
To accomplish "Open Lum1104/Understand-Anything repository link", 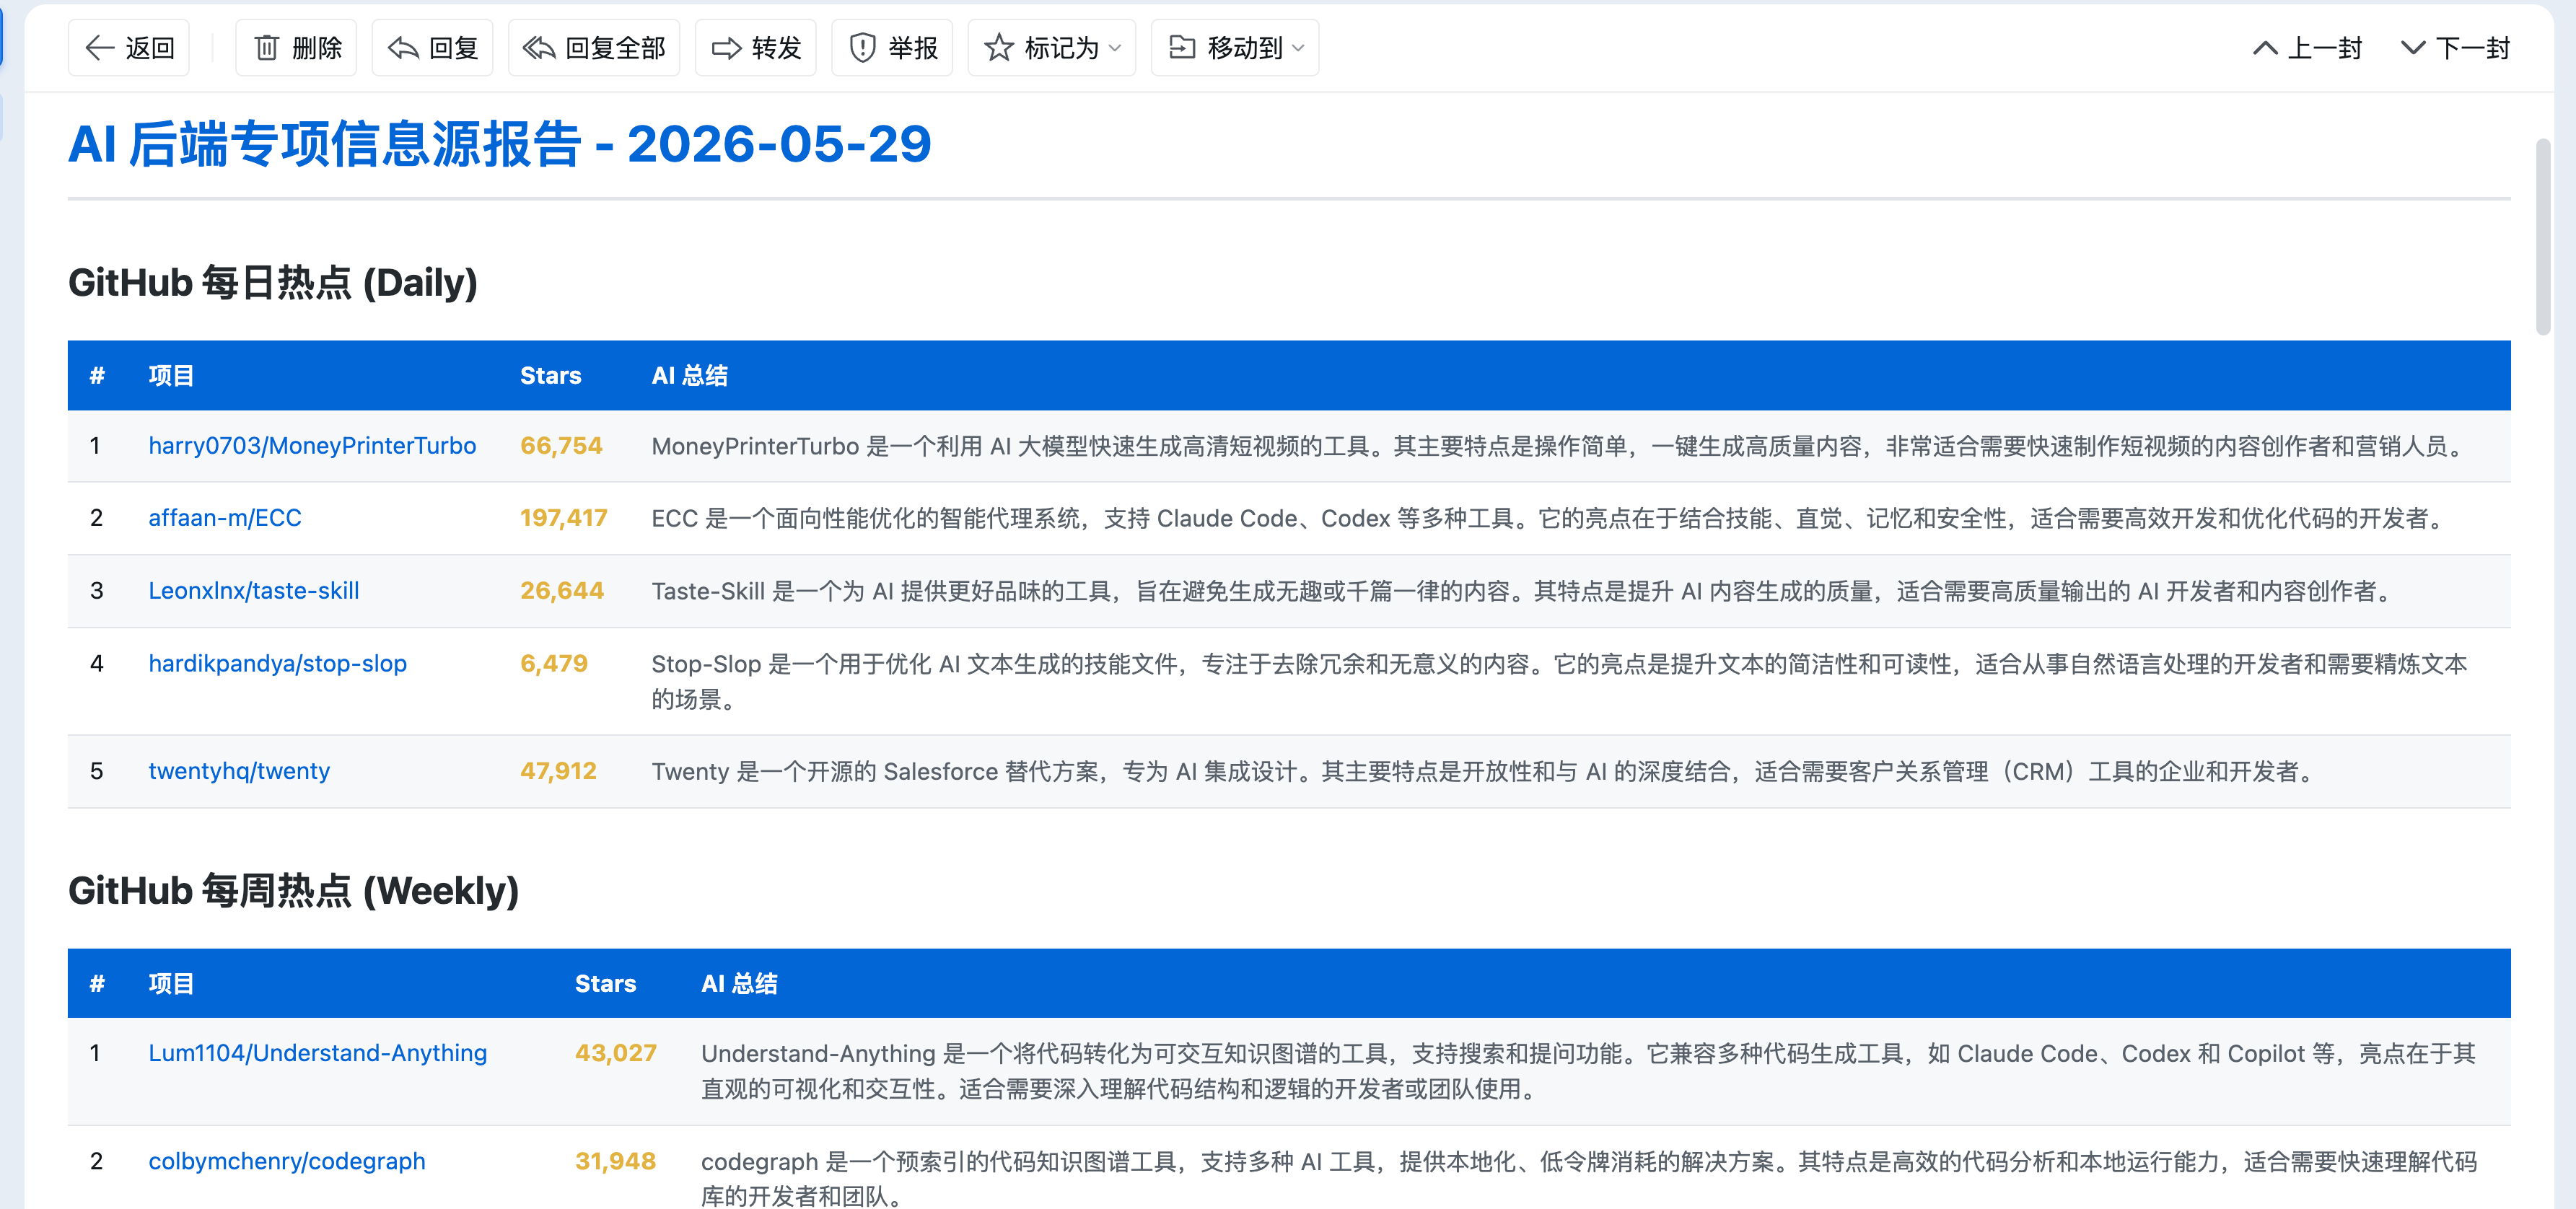I will (x=318, y=1053).
